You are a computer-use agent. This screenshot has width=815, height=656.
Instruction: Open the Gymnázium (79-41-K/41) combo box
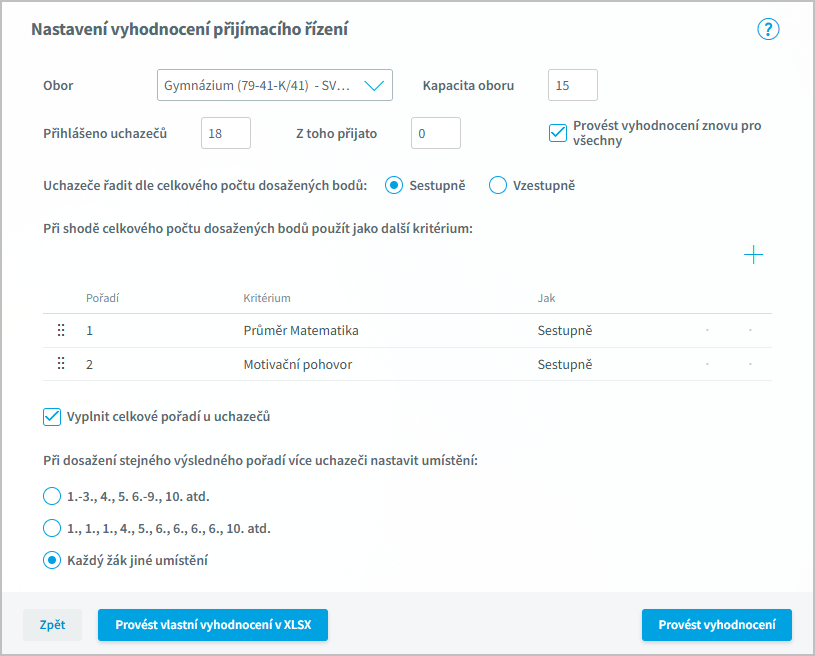(274, 85)
